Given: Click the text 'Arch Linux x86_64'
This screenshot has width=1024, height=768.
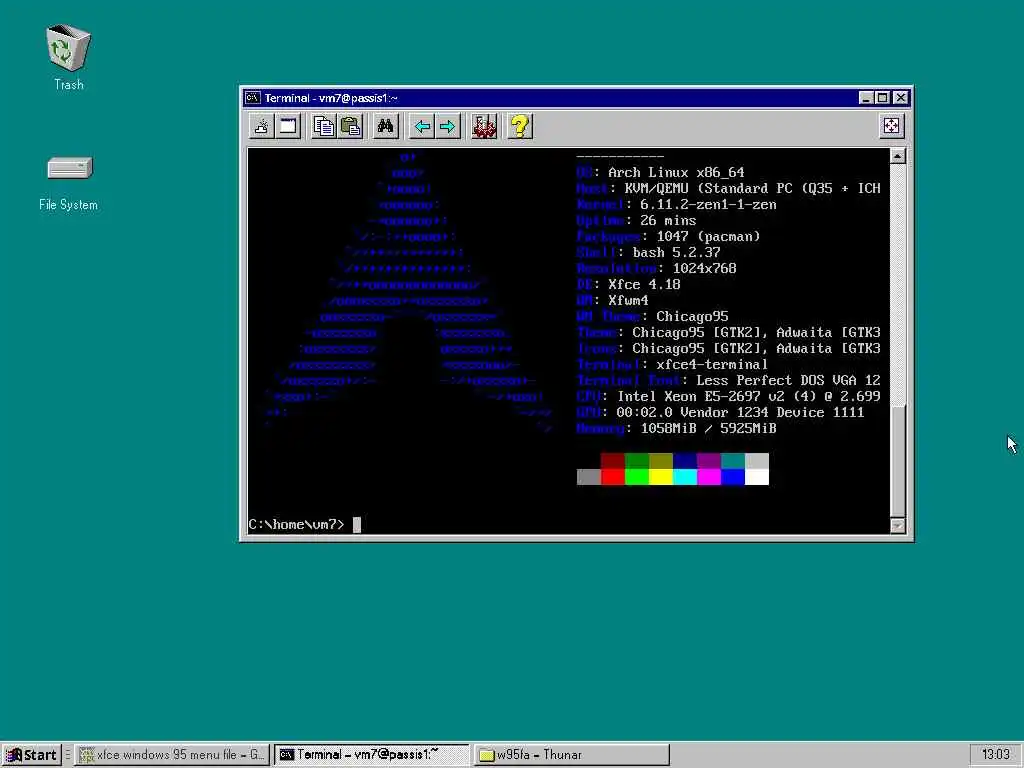Looking at the screenshot, I should 676,172.
